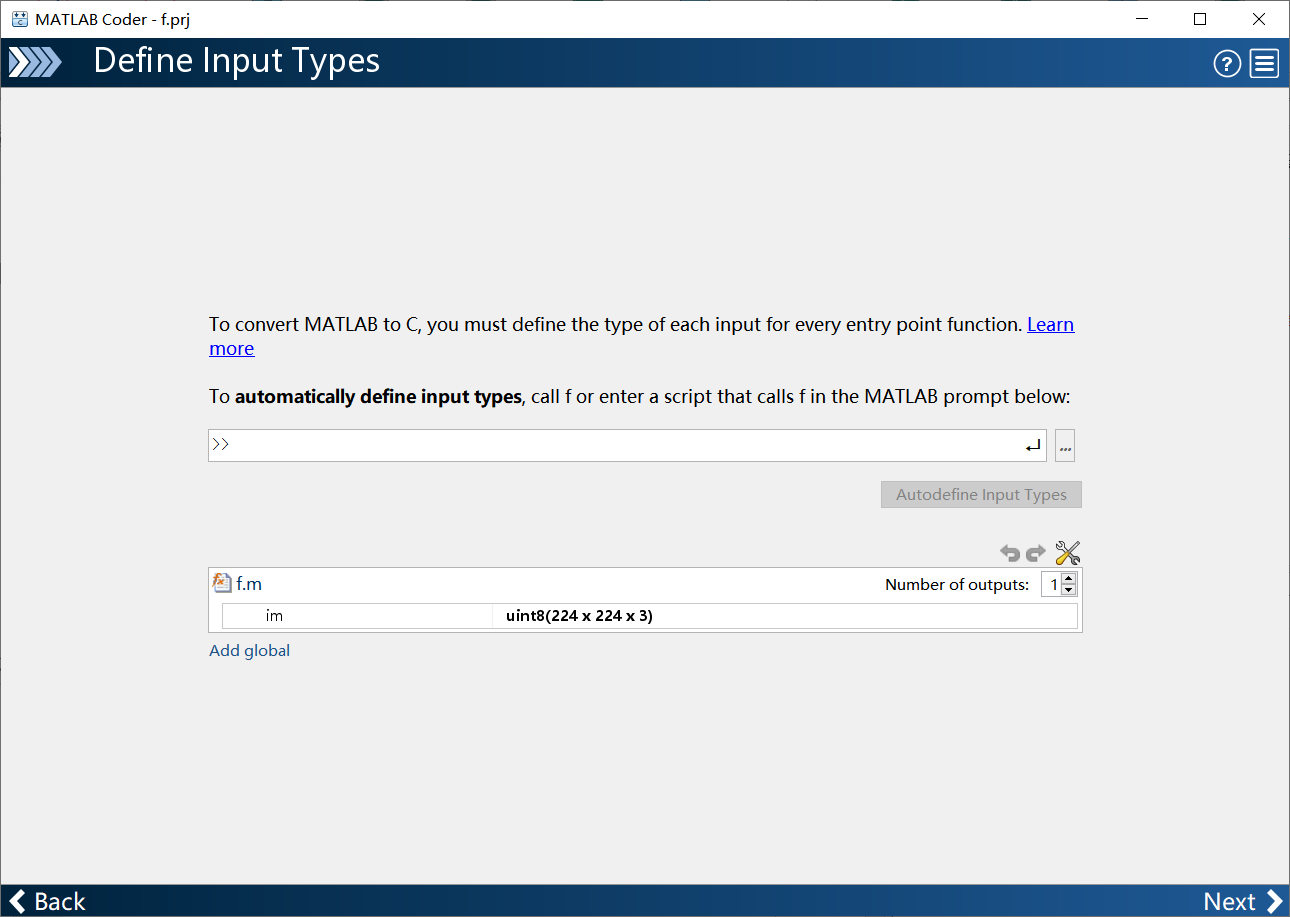Minimize the MATLAB Coder window
Viewport: 1290px width, 917px height.
pyautogui.click(x=1141, y=19)
